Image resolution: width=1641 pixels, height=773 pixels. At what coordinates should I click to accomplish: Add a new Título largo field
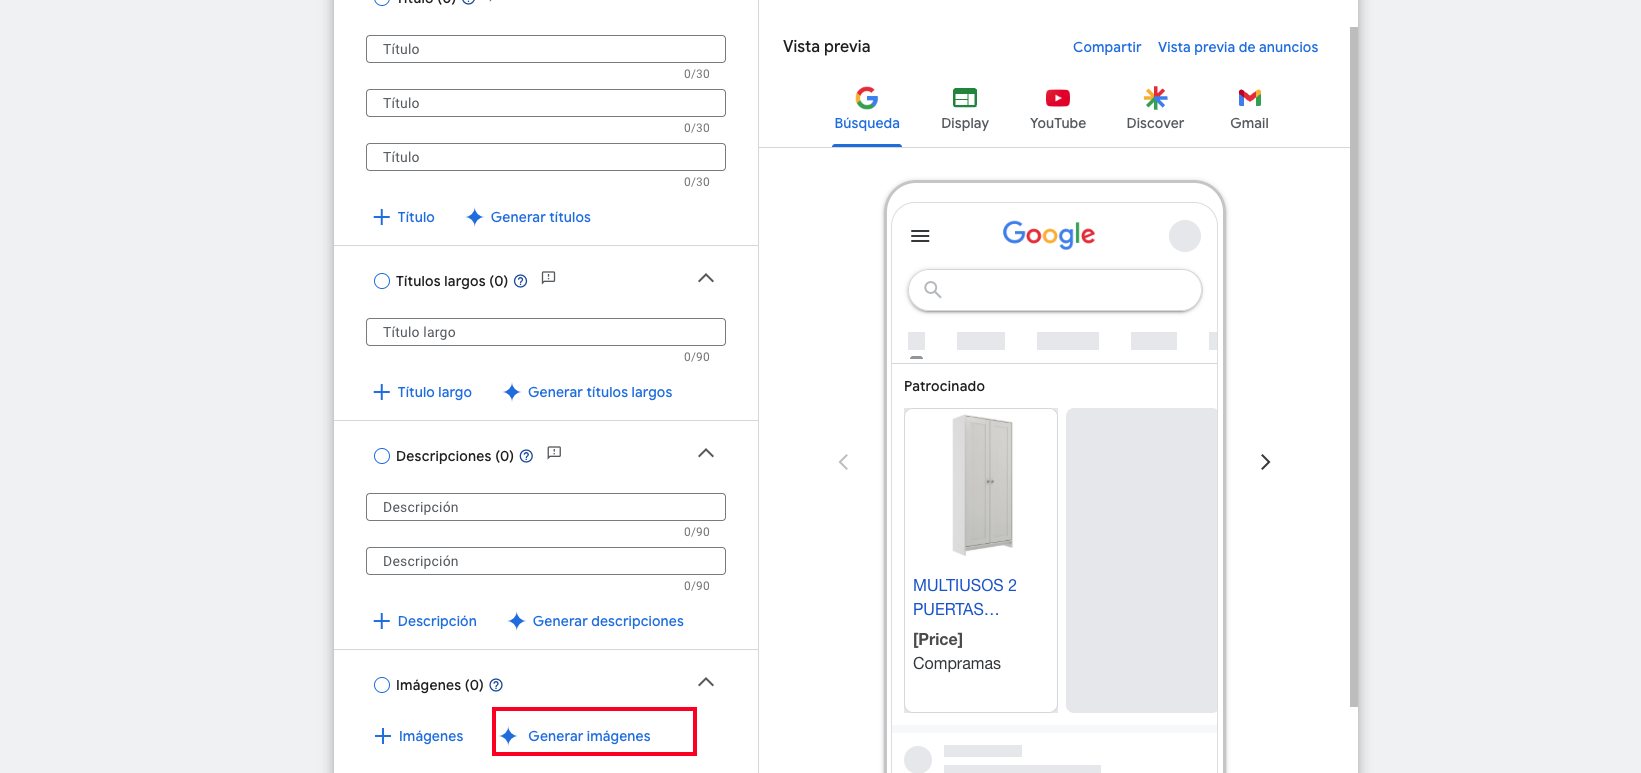422,392
